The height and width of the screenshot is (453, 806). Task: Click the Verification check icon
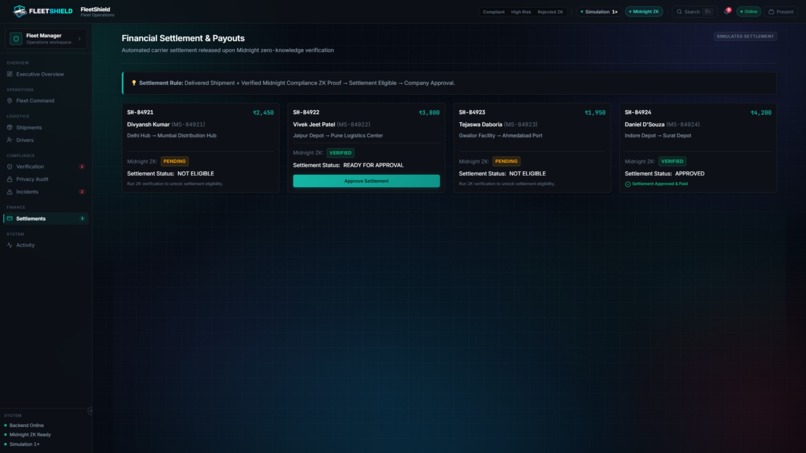tap(9, 167)
